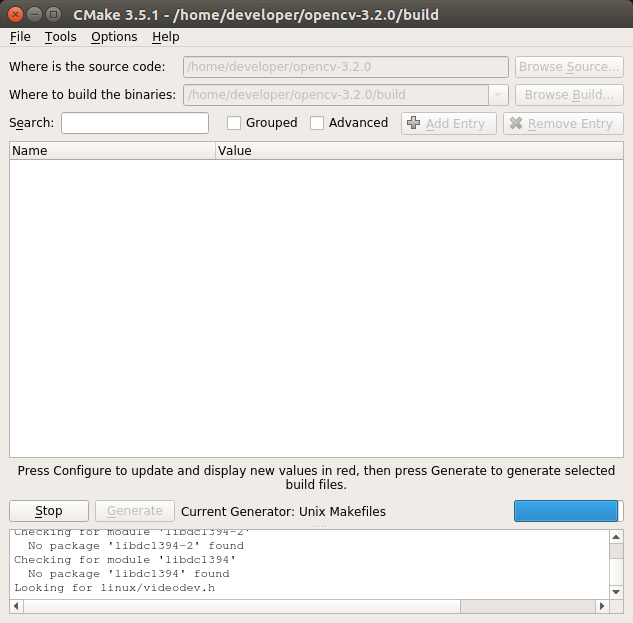Click the window minimize button

[34, 15]
